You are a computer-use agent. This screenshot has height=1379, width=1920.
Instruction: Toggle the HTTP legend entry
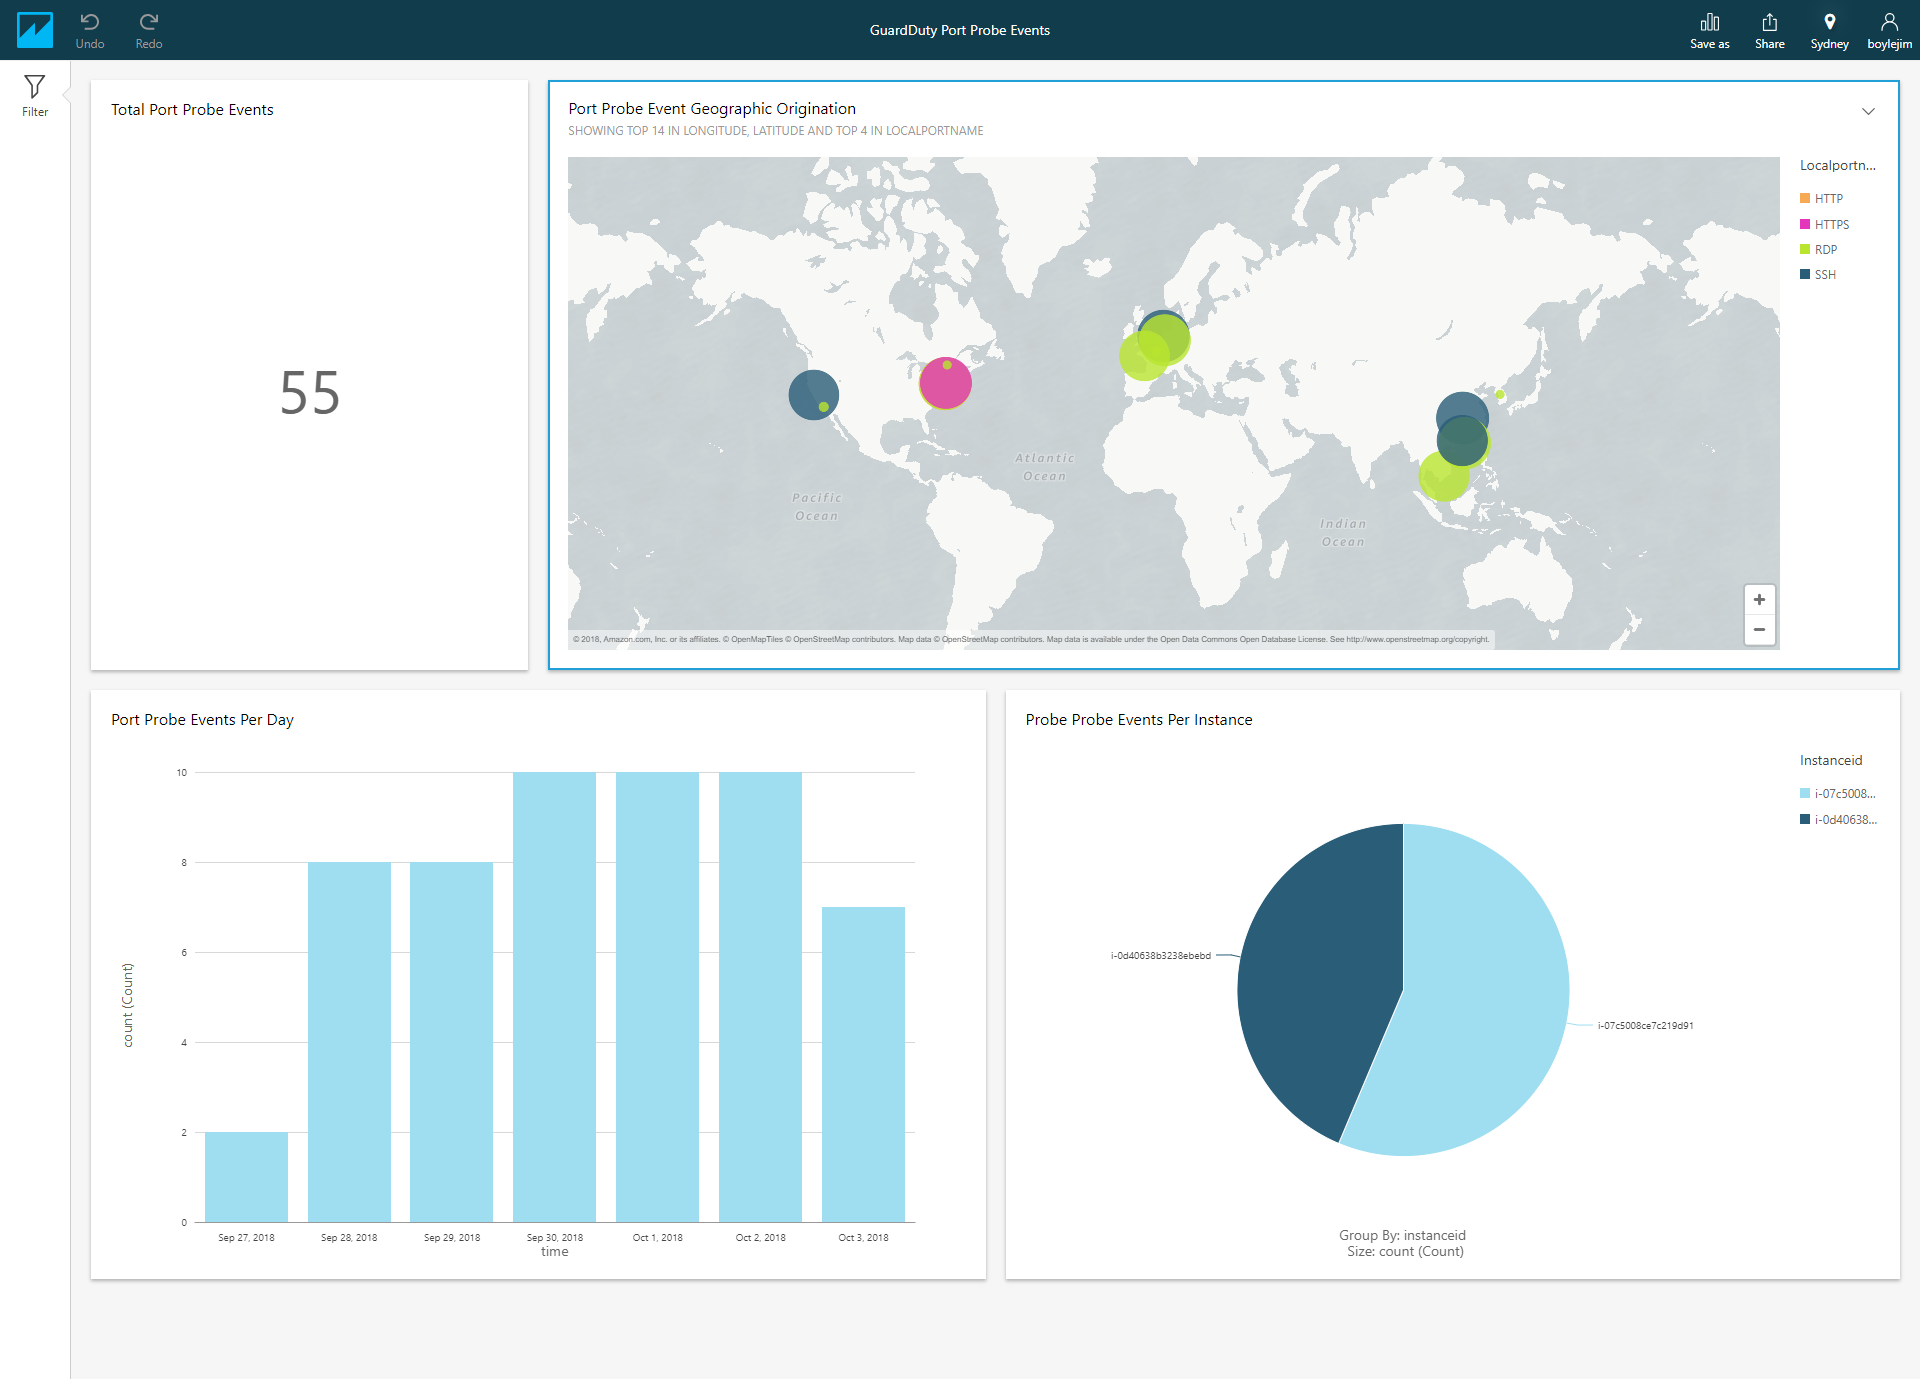(x=1823, y=198)
